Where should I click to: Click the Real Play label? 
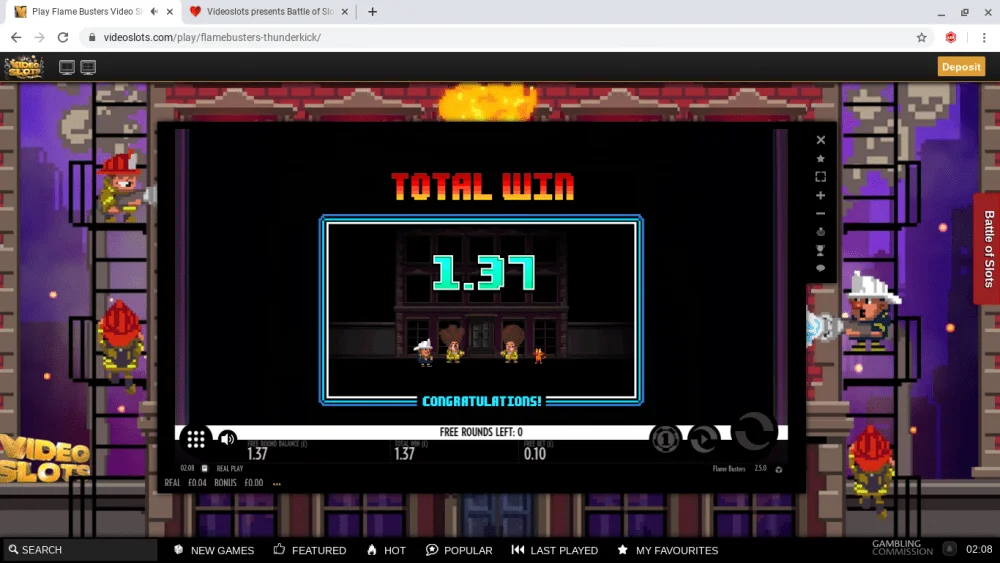pyautogui.click(x=230, y=469)
